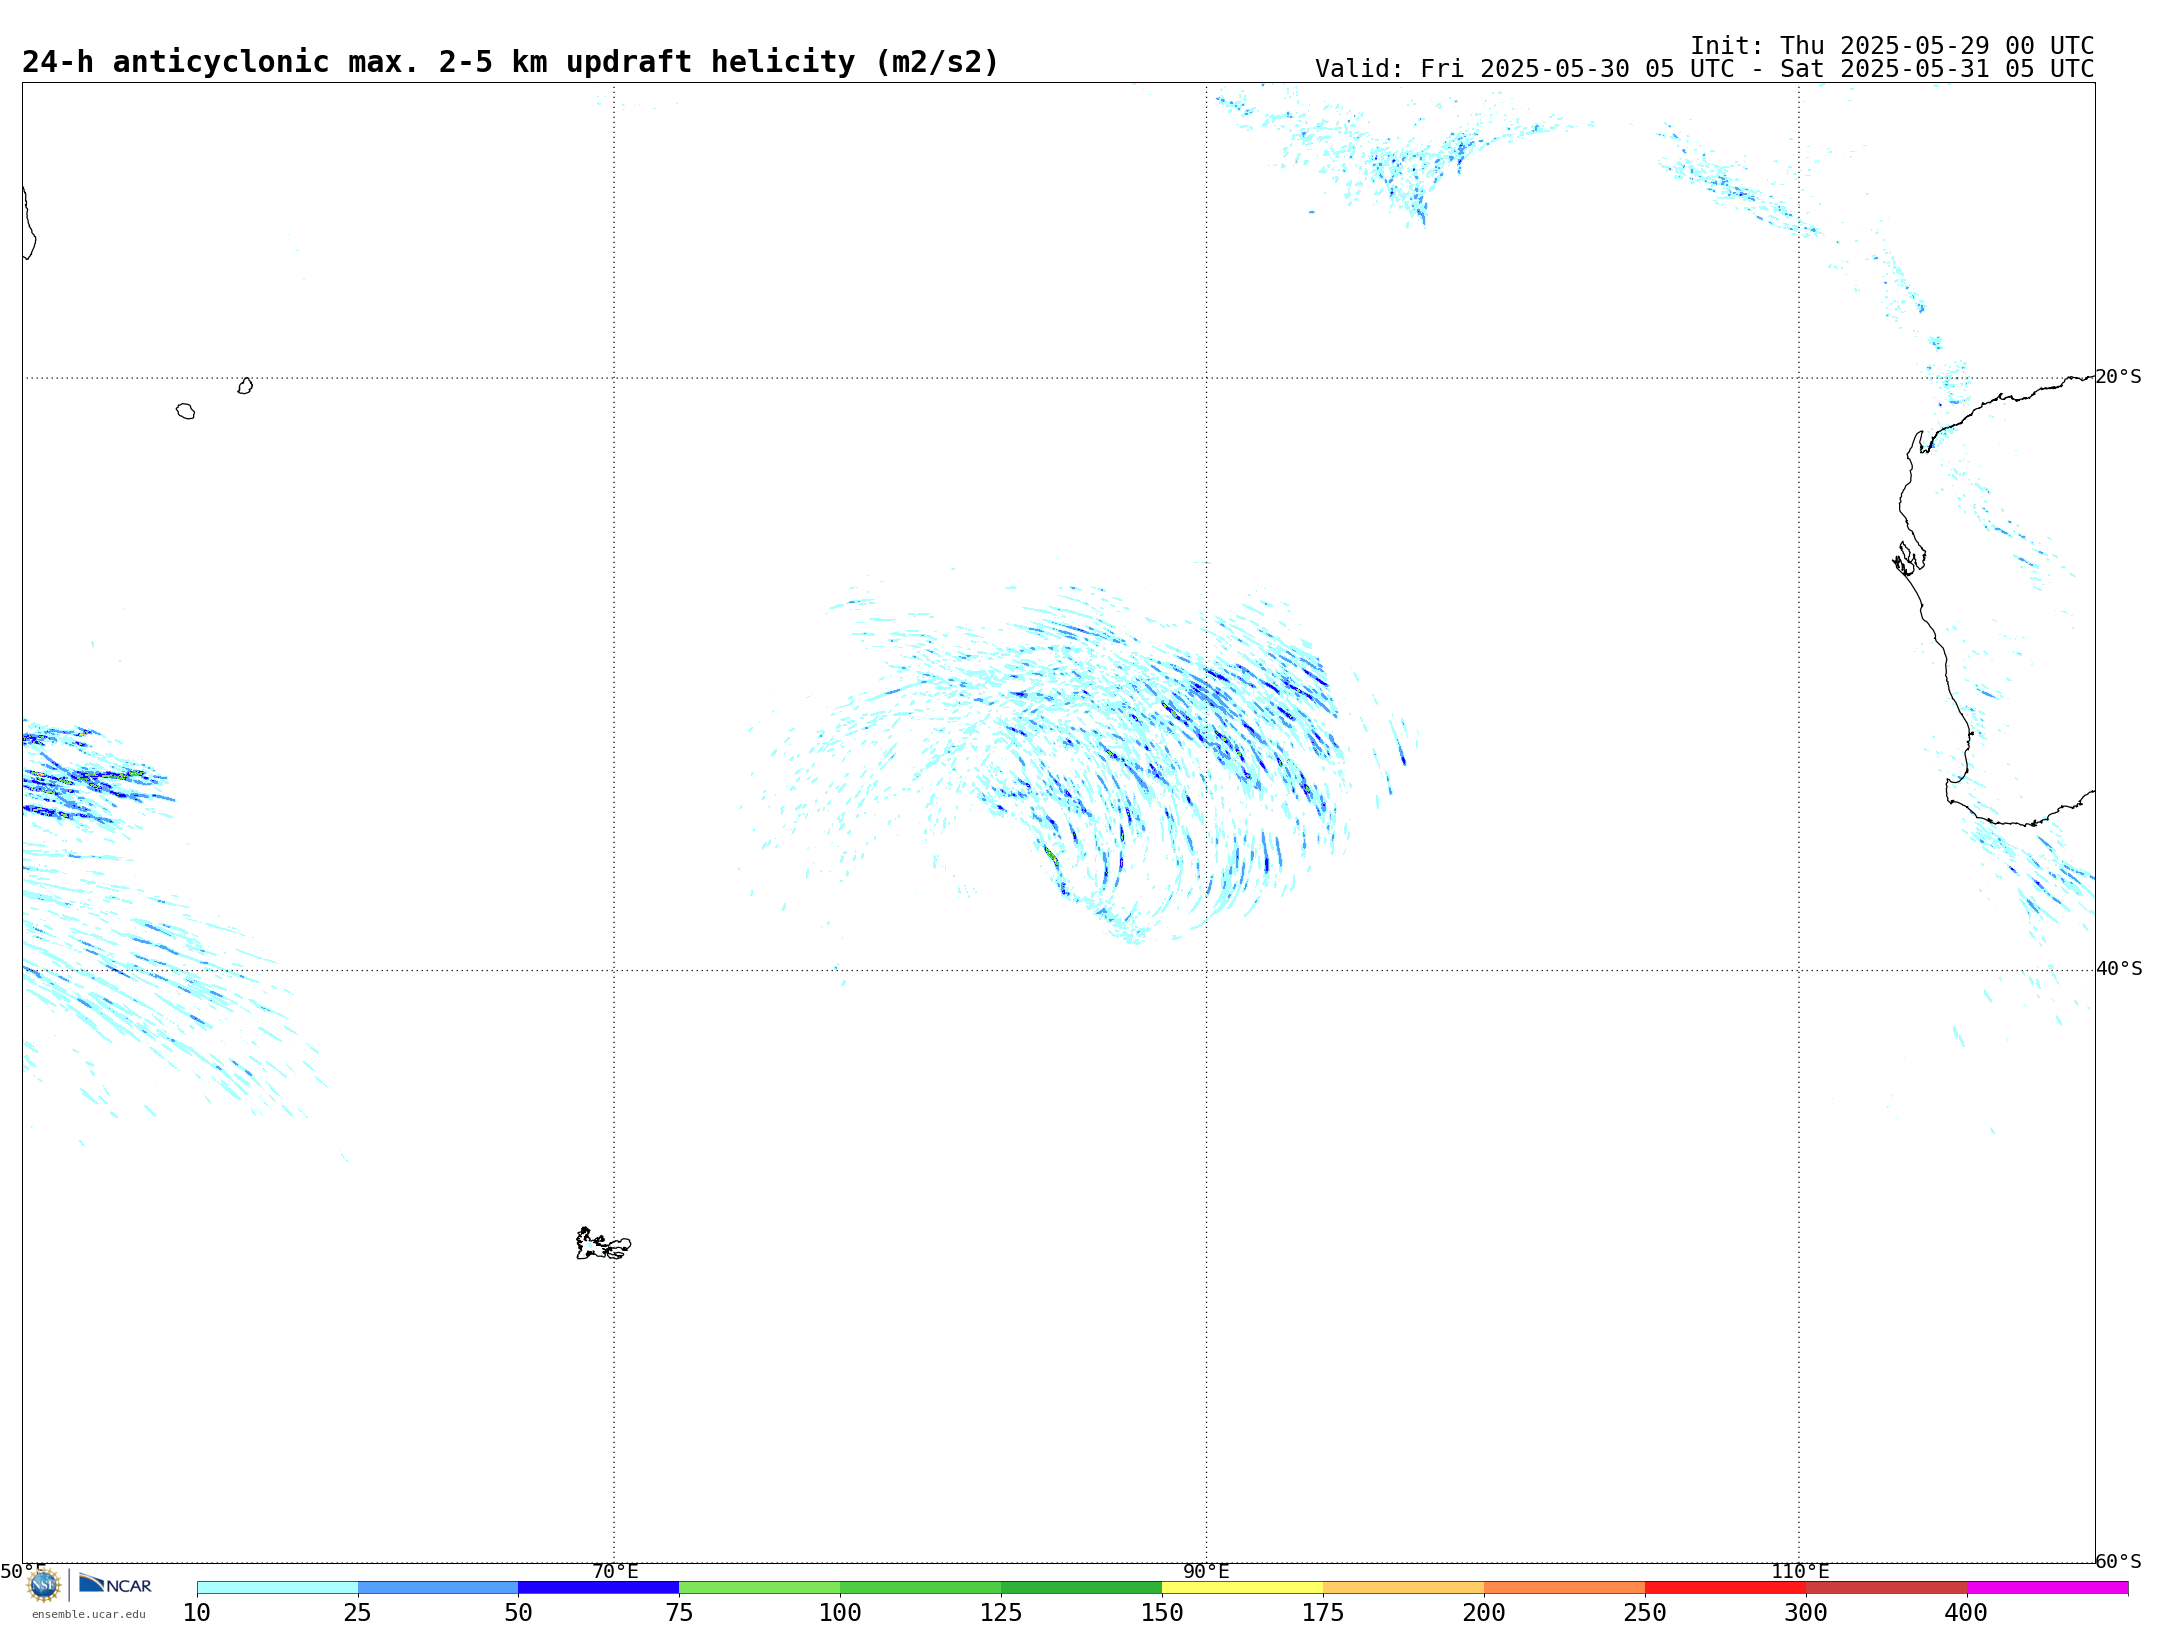2160x1626 pixels.
Task: Click the colorbar value label 25
Action: pyautogui.click(x=358, y=1613)
